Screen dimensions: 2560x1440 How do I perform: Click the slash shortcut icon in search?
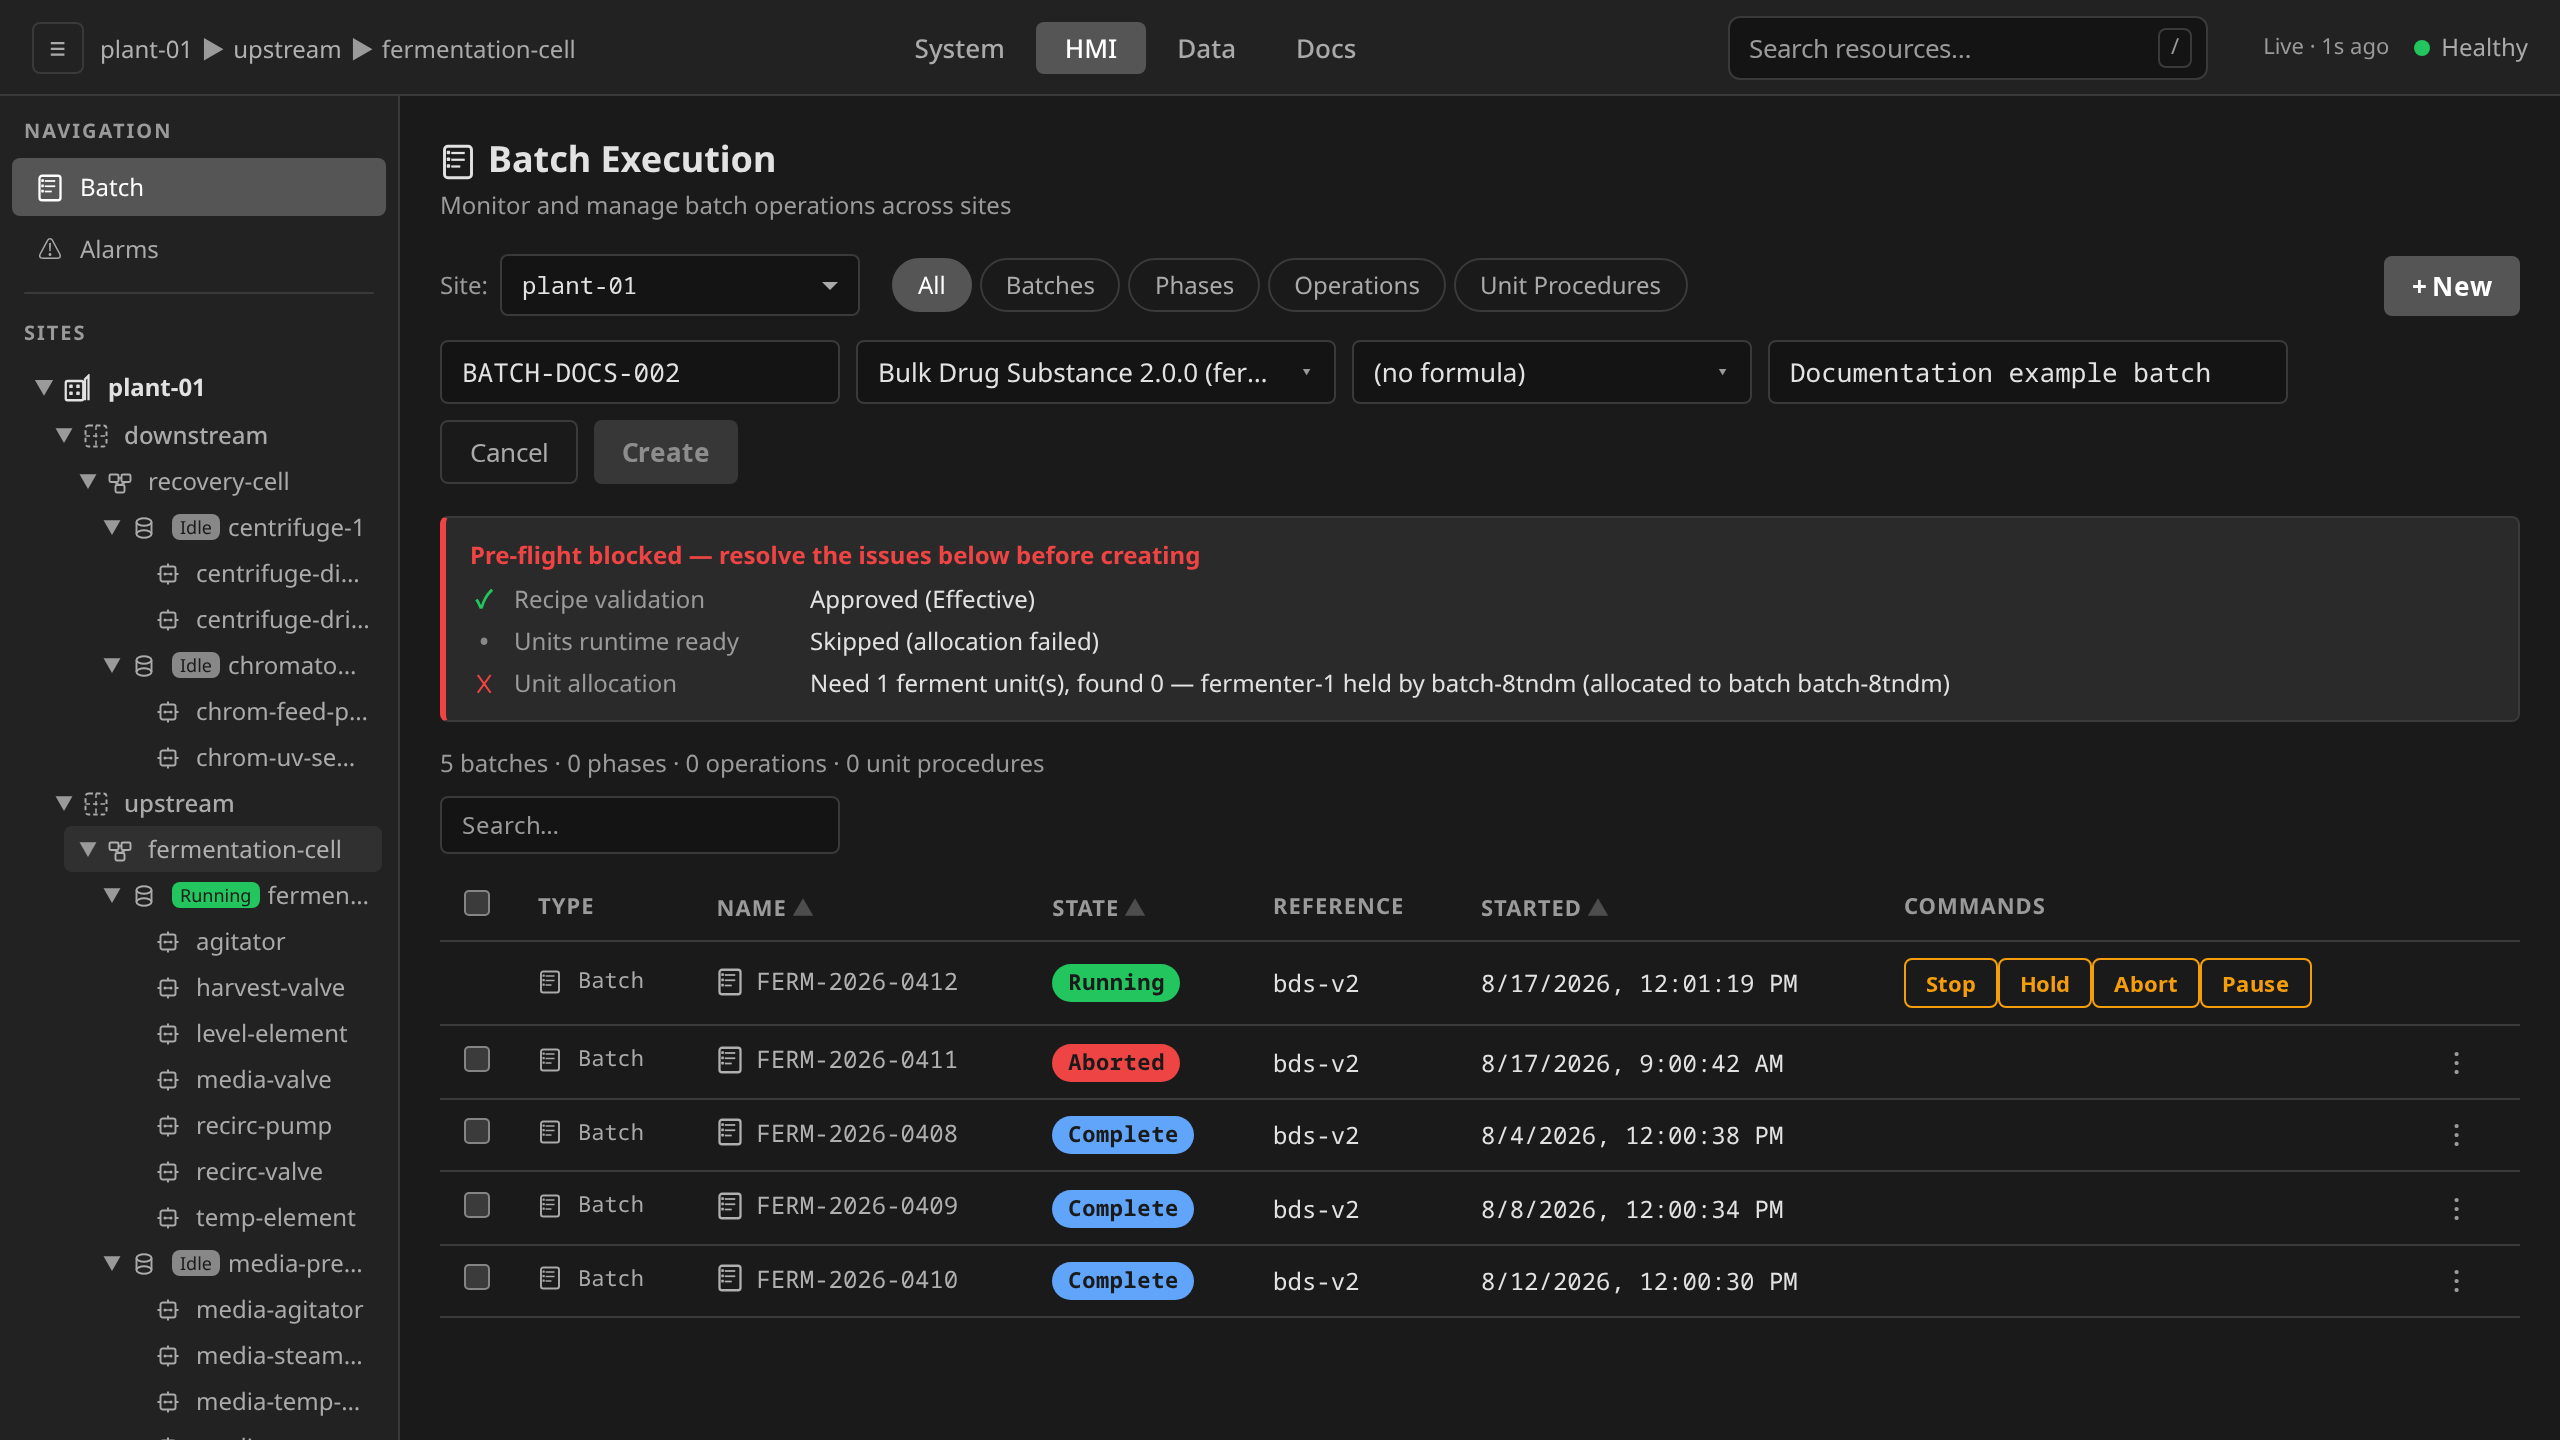[2174, 48]
